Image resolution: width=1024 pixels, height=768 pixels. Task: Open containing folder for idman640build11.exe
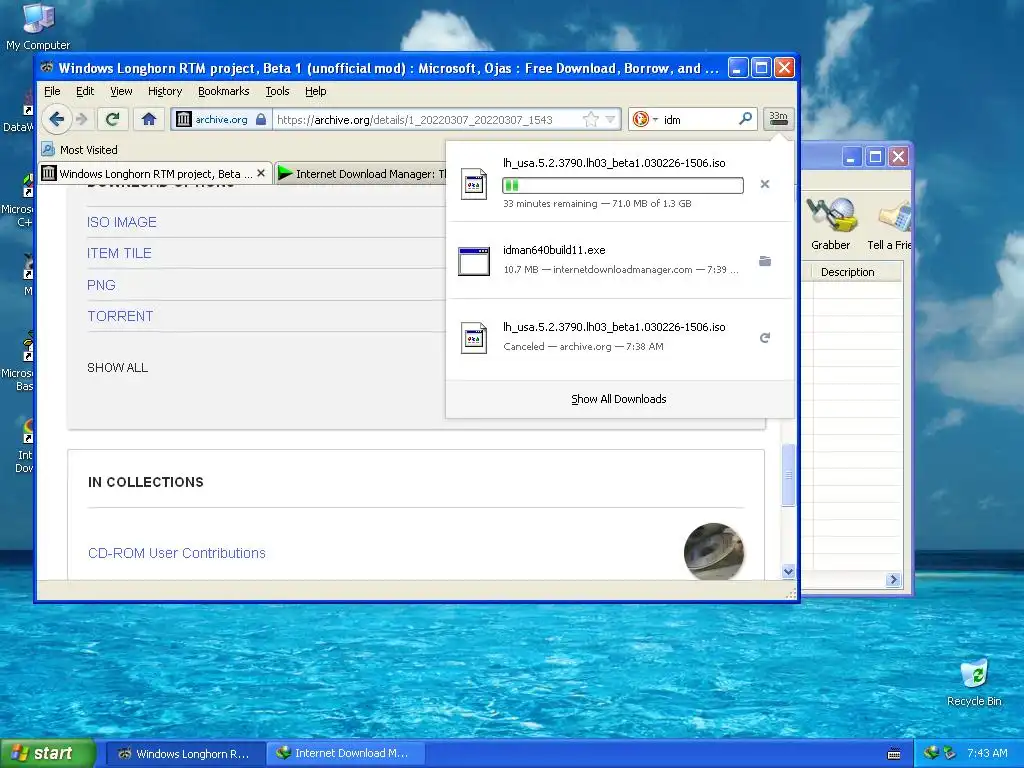(765, 261)
